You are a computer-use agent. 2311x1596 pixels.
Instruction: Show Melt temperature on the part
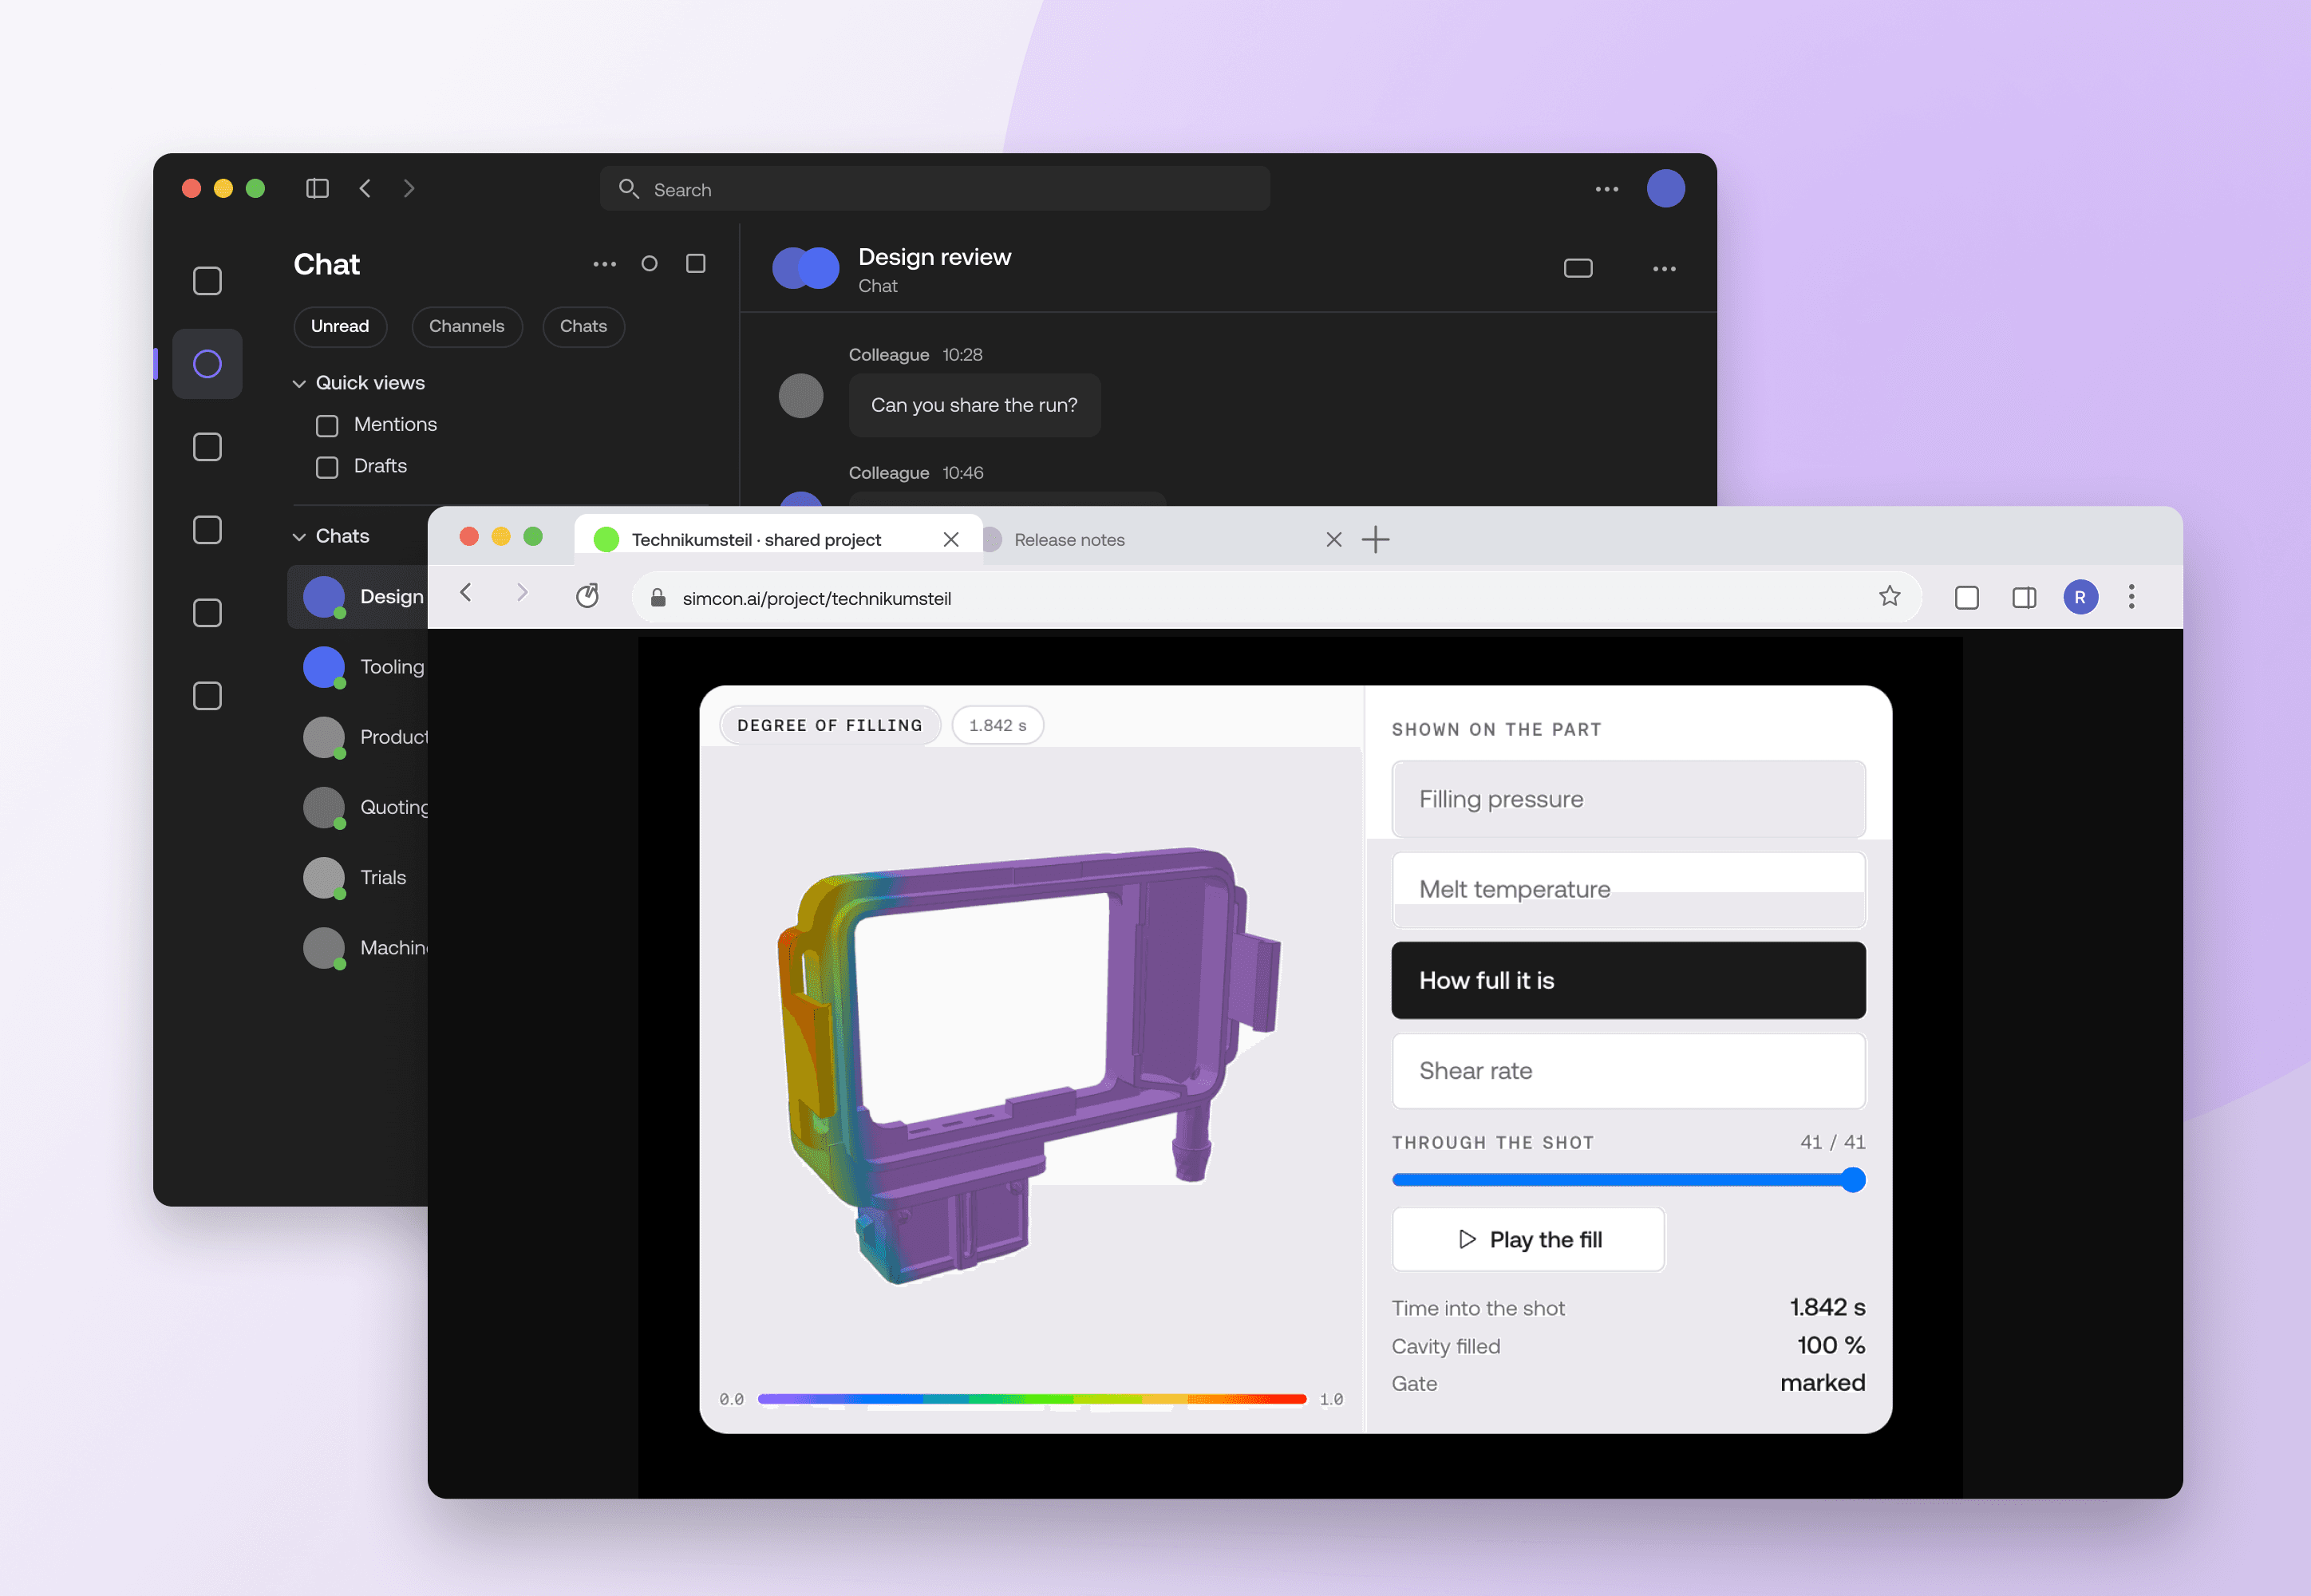tap(1628, 889)
